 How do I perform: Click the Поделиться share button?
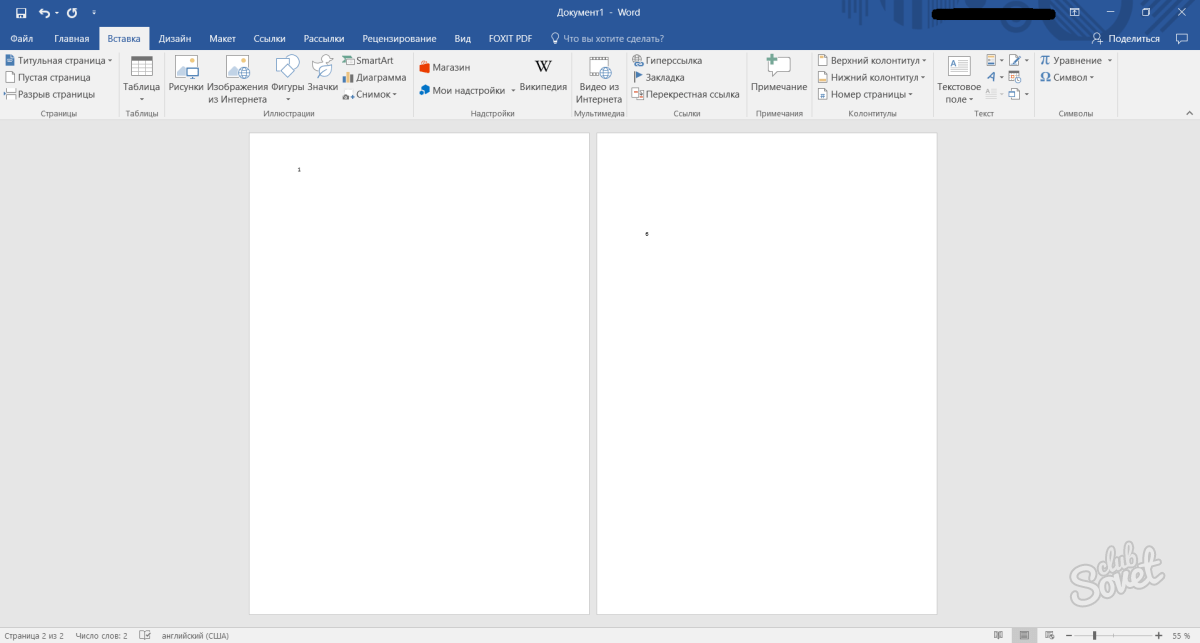[1126, 39]
